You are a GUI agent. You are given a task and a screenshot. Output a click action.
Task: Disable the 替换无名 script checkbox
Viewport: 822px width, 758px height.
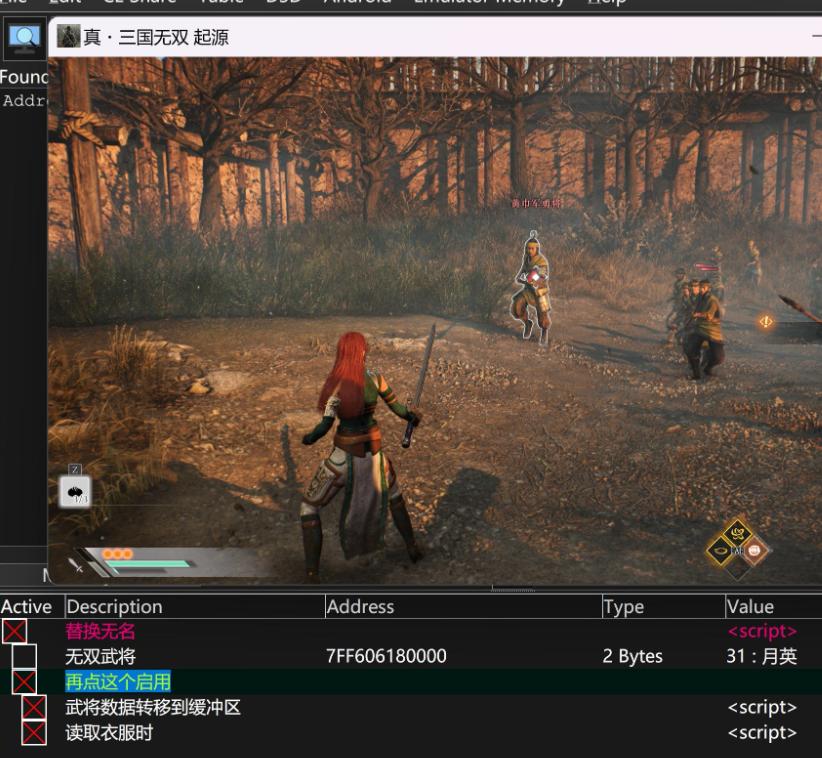(14, 631)
